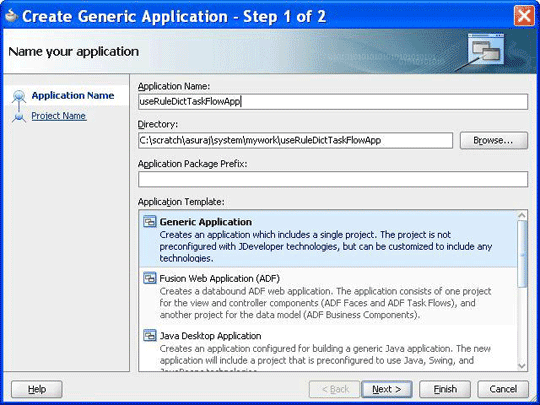Open the Project Name step link

pos(59,116)
